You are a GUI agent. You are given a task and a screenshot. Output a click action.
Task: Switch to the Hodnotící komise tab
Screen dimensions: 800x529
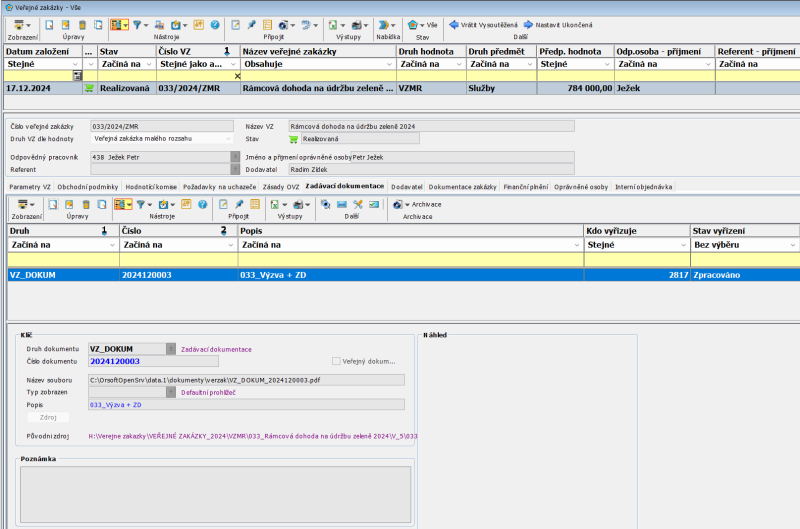pyautogui.click(x=154, y=187)
